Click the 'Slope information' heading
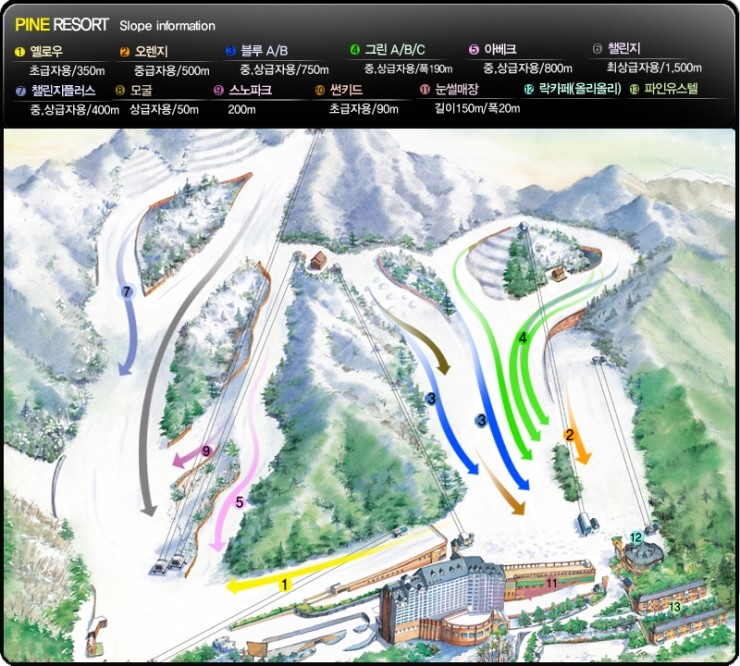The image size is (740, 666). 167,25
